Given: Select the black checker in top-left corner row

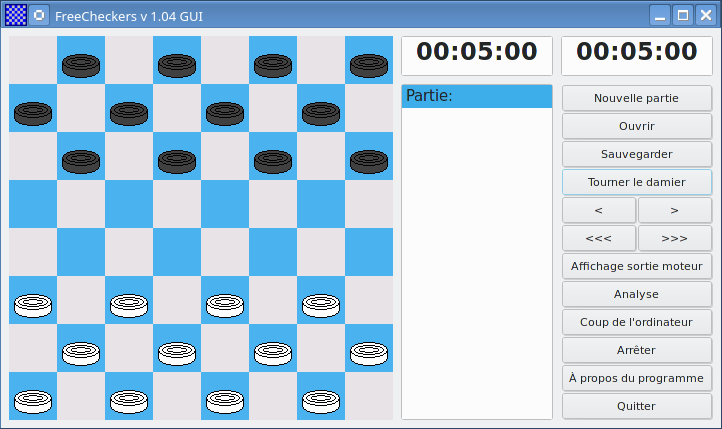Looking at the screenshot, I should (x=81, y=64).
